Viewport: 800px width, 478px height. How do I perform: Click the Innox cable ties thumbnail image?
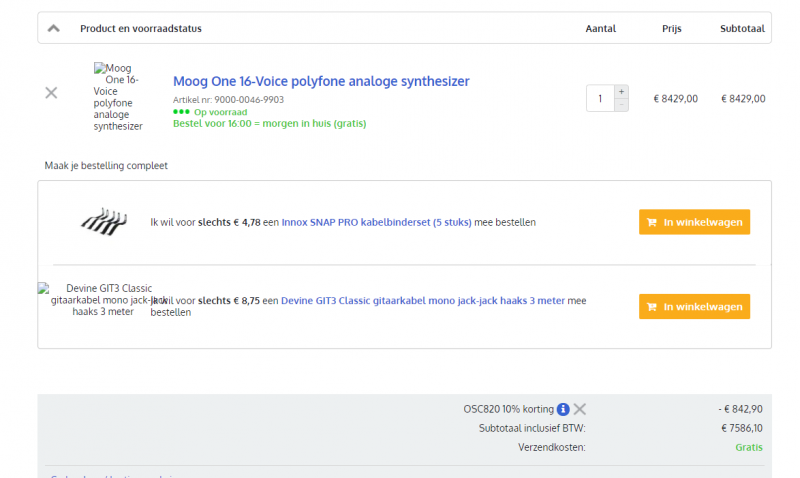pyautogui.click(x=104, y=222)
